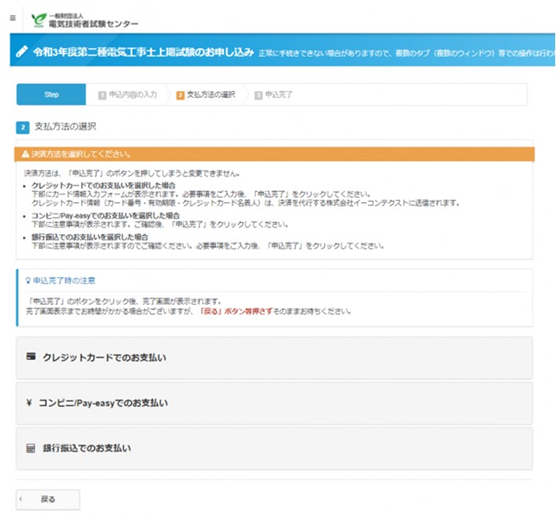Screen dimensions: 560x523
Task: Select step 3 申込完了
Action: click(274, 95)
